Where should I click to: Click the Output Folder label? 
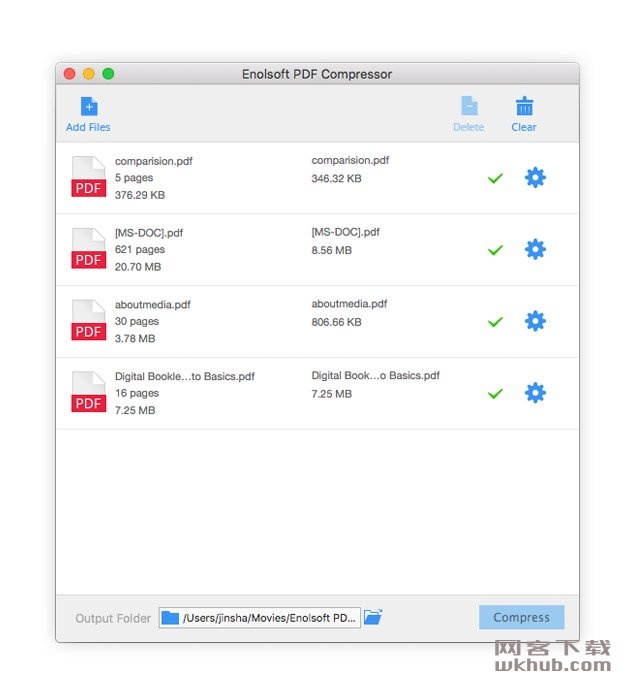click(x=113, y=618)
